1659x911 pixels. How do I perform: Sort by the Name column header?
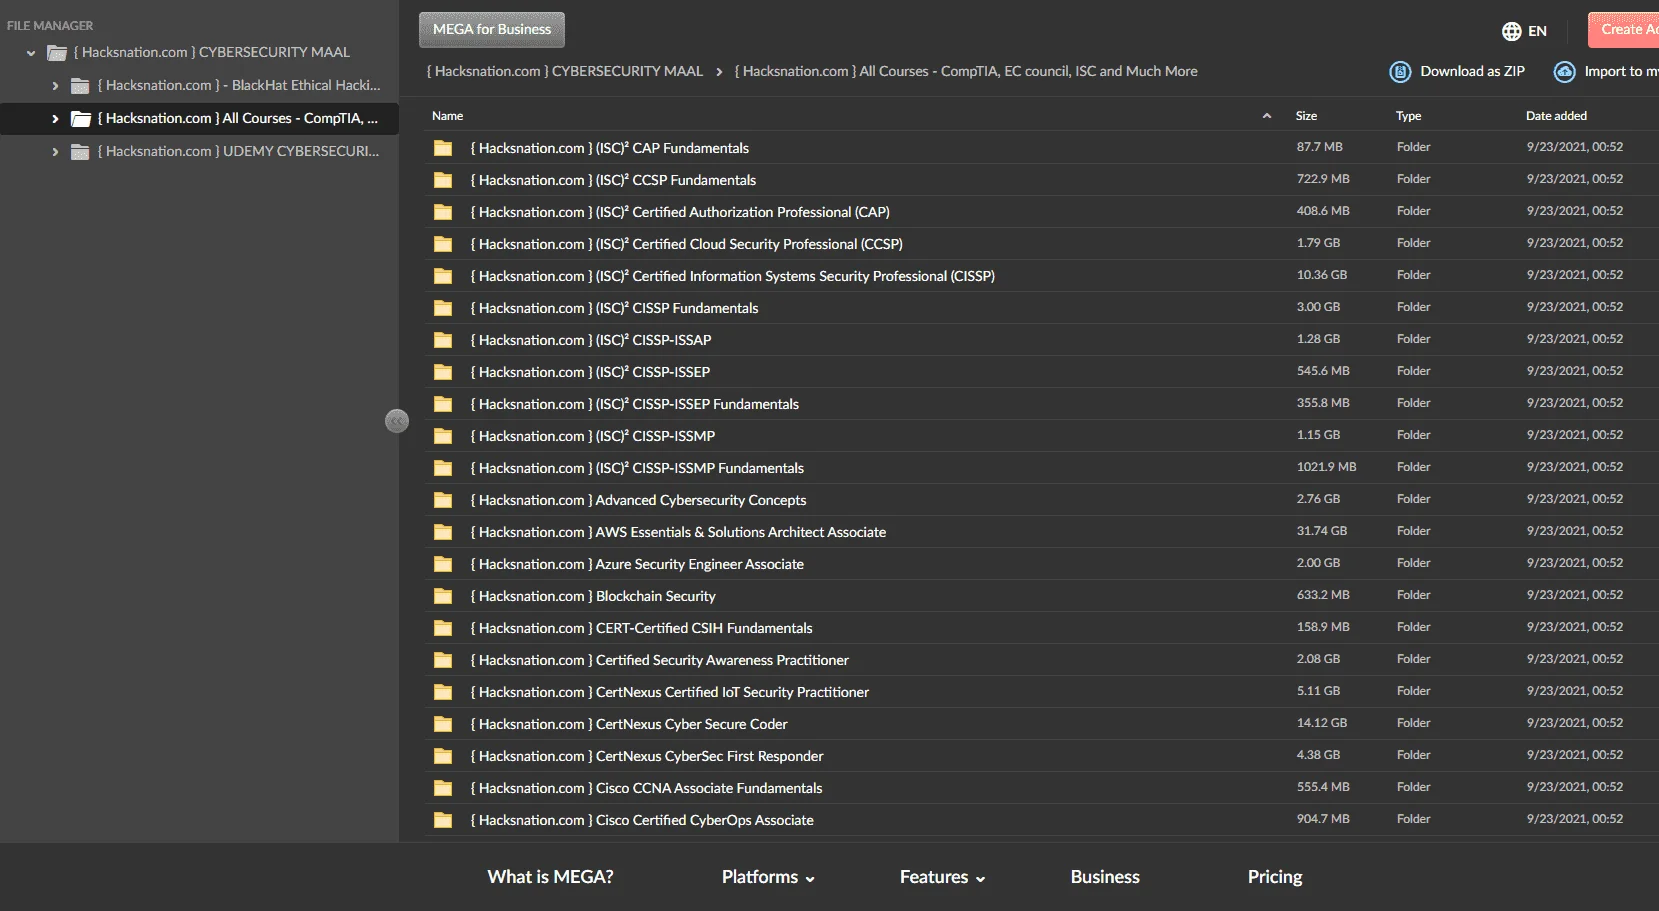(x=447, y=116)
